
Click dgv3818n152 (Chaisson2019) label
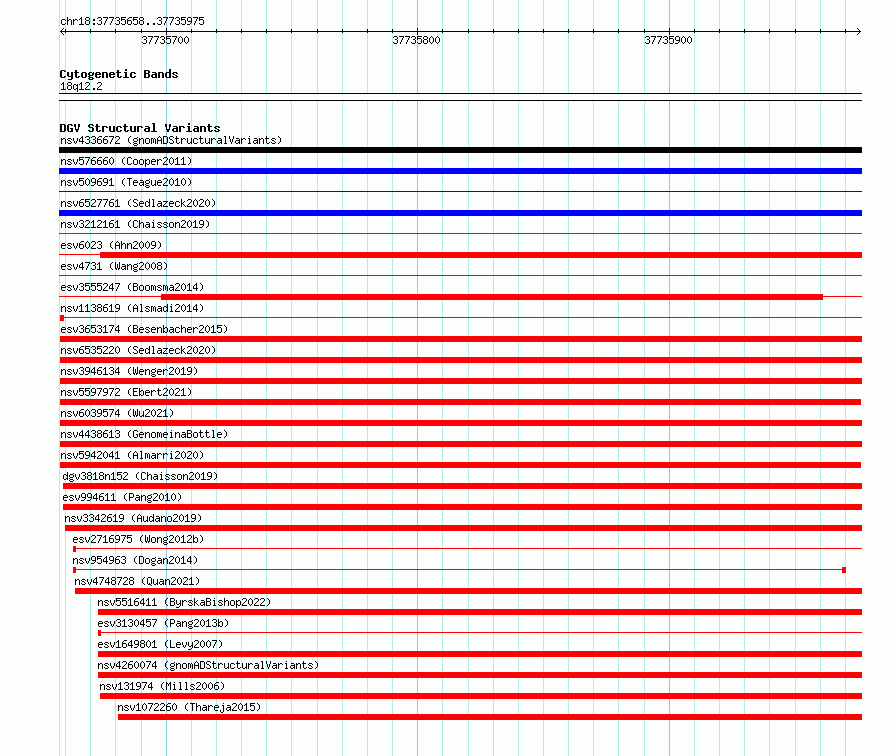(x=140, y=476)
